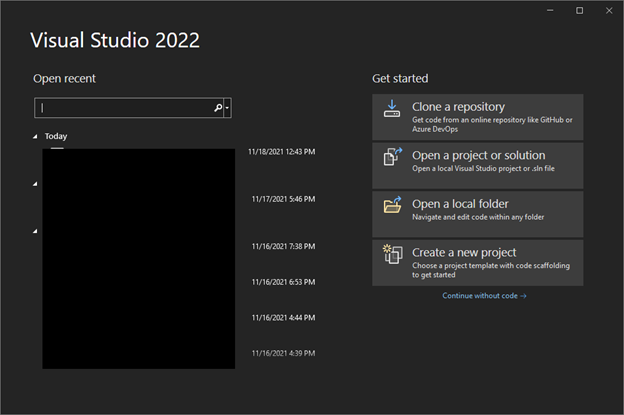Collapse the Today group

(35, 136)
